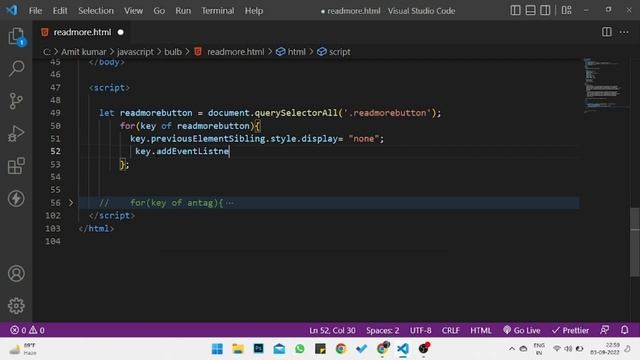The image size is (640, 360).
Task: Change file encoding UTF-8
Action: coord(420,330)
